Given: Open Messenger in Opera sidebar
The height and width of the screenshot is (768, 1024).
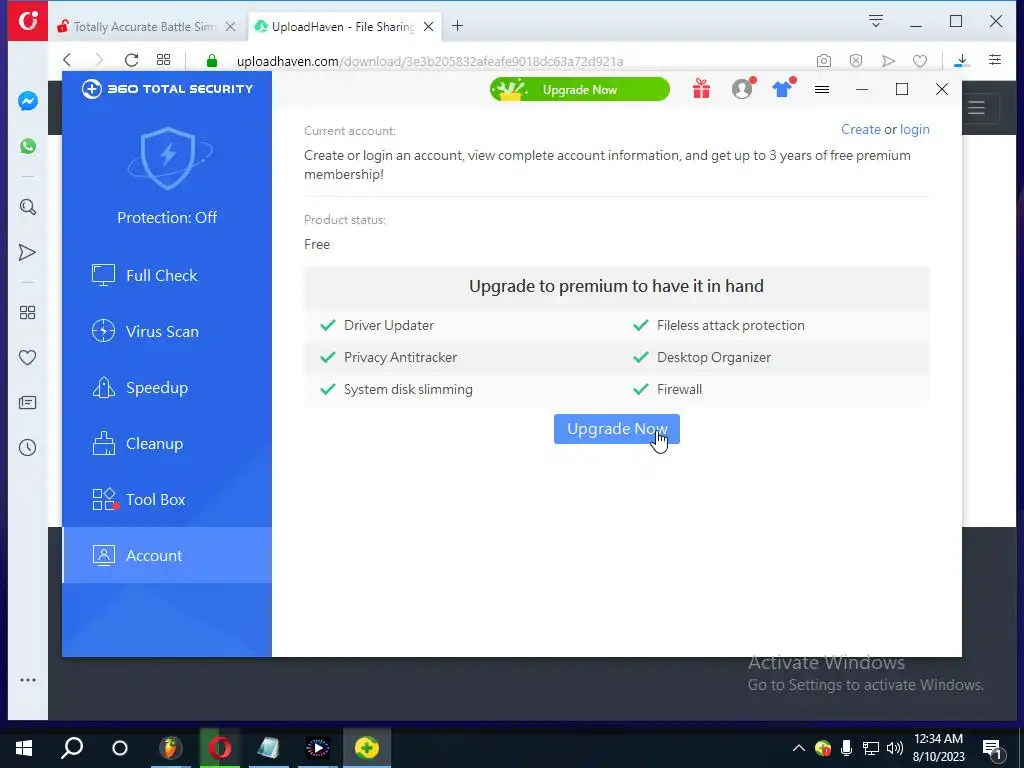Looking at the screenshot, I should (x=27, y=101).
